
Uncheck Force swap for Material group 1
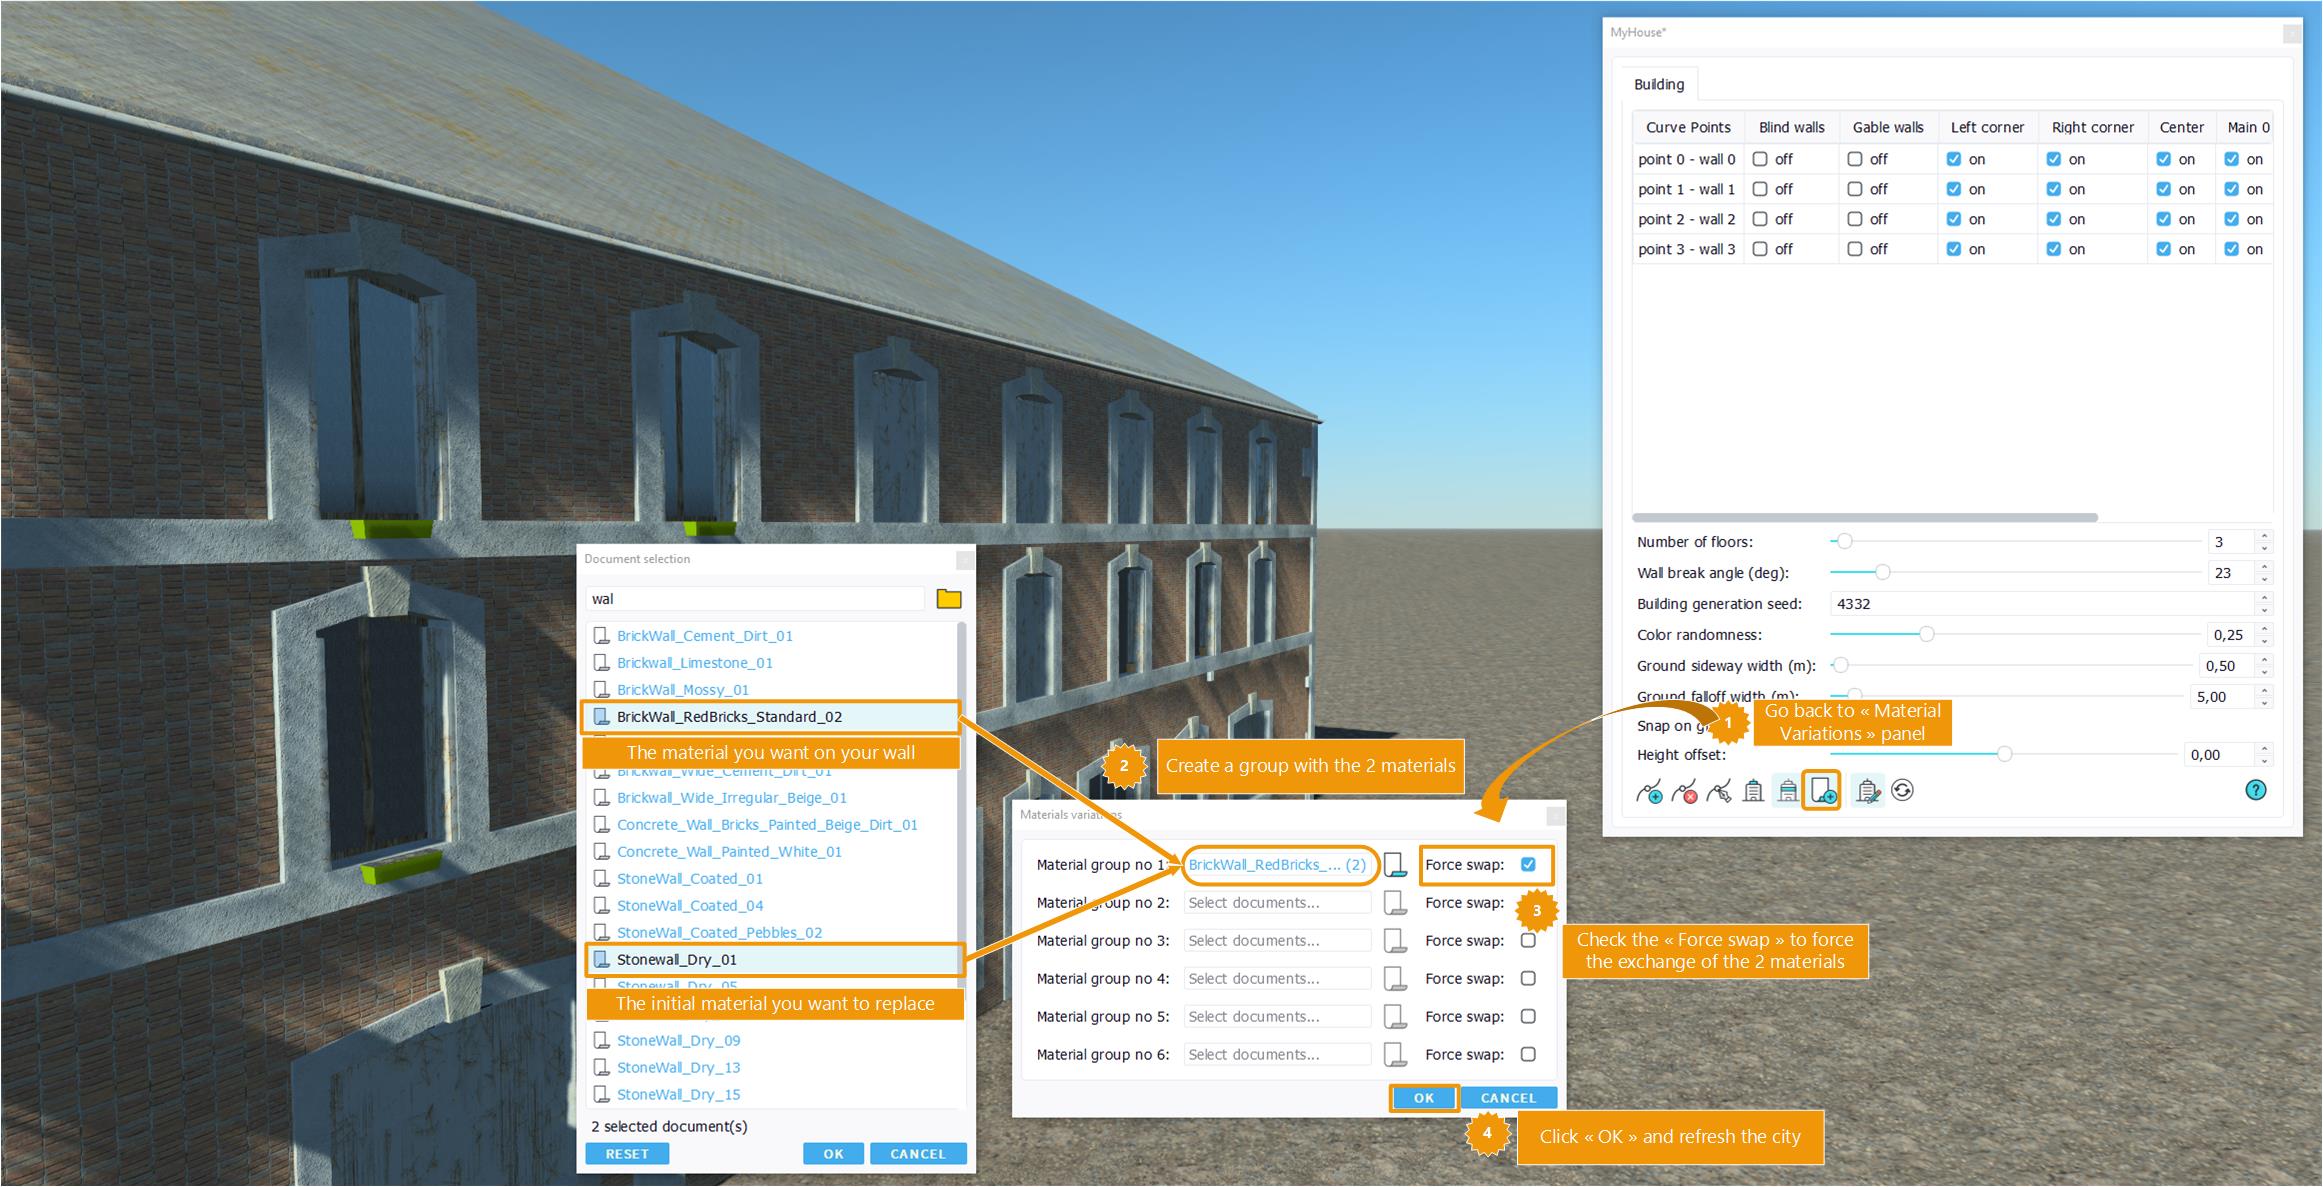(1528, 864)
